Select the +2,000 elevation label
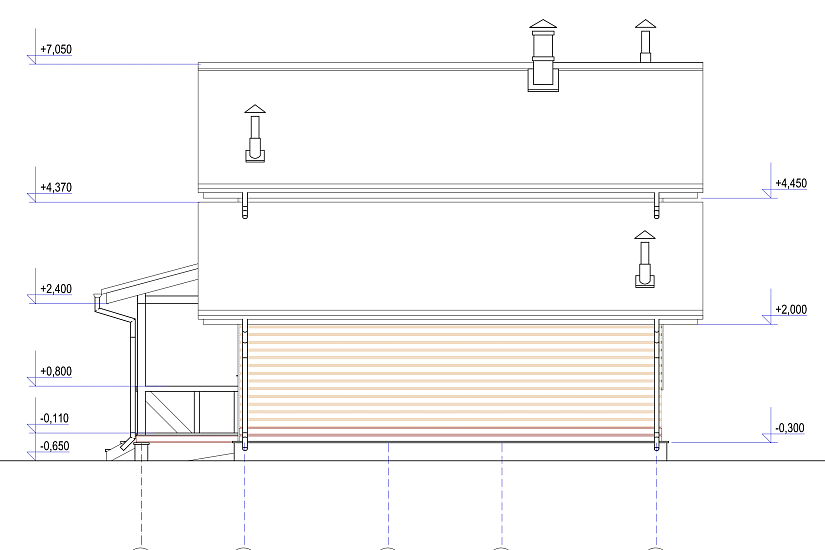The height and width of the screenshot is (550, 825). 790,310
